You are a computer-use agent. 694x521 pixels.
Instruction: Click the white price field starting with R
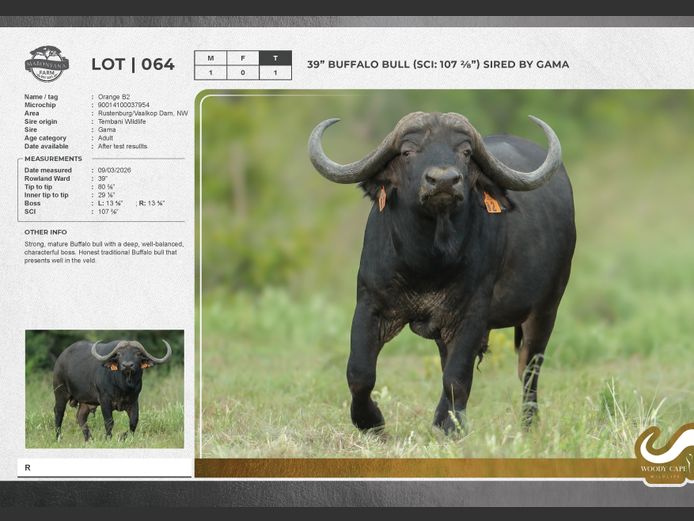[104, 467]
